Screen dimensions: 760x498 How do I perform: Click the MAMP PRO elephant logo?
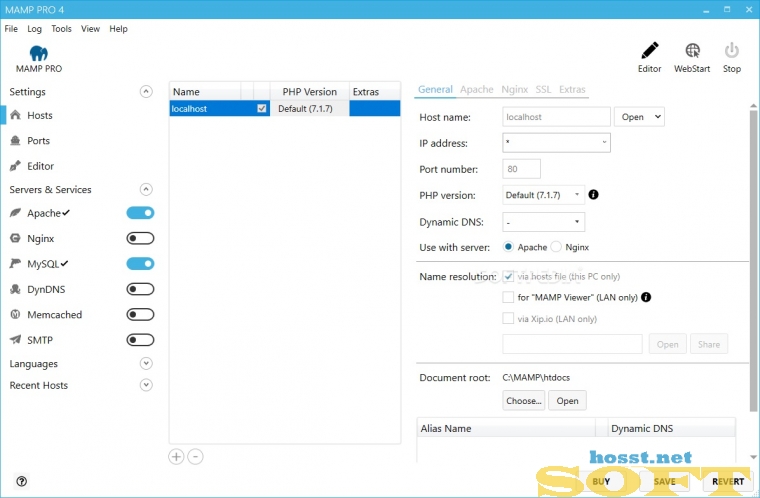39,53
